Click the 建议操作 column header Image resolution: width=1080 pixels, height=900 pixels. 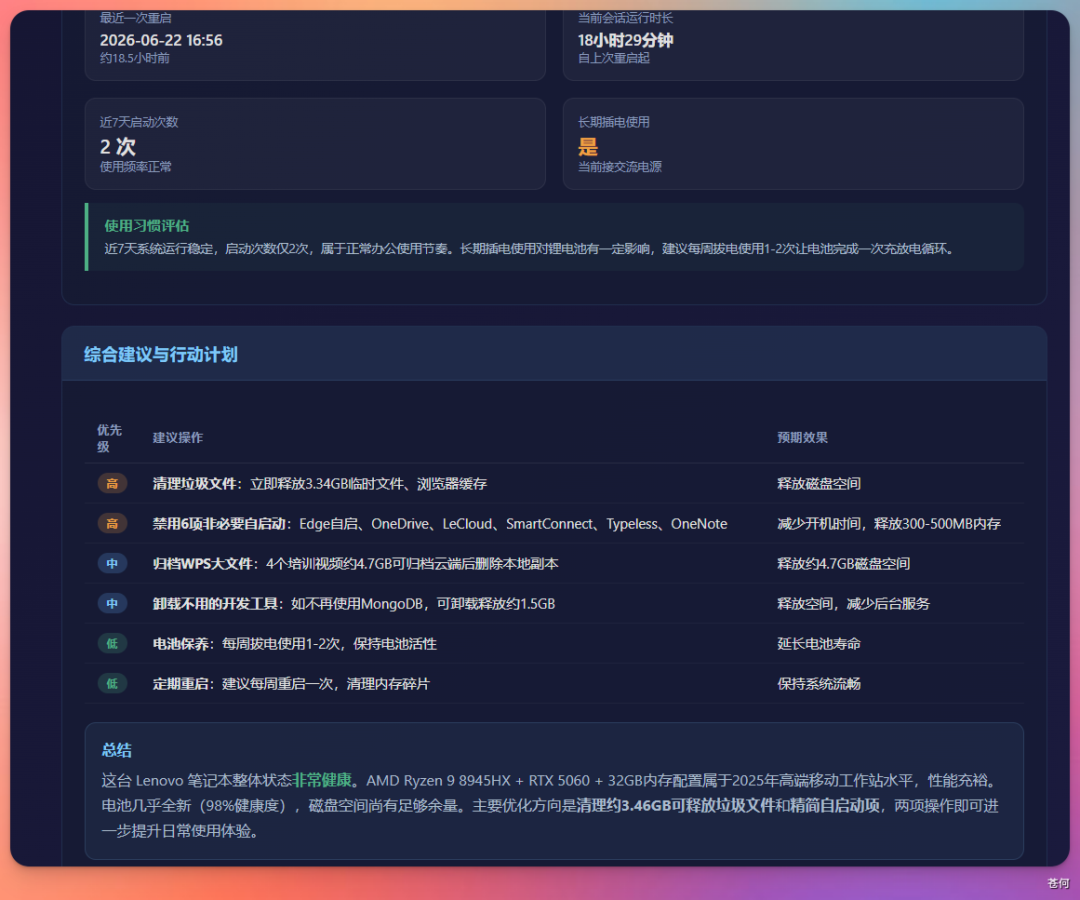178,438
